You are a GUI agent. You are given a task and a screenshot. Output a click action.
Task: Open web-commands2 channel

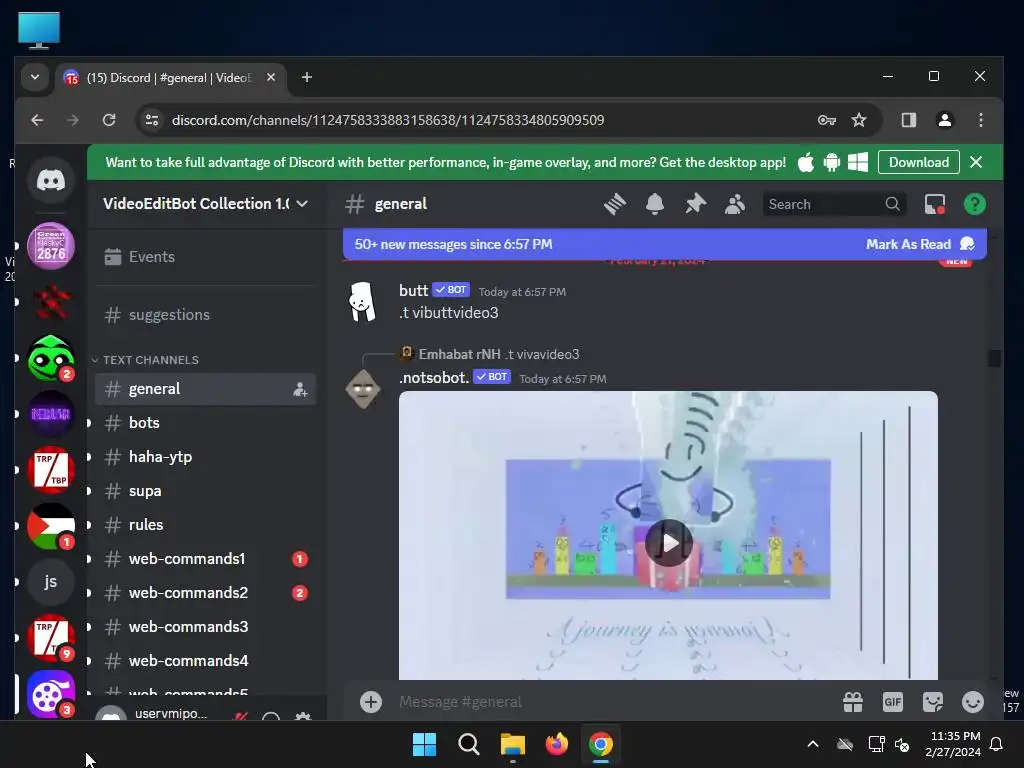206,593
